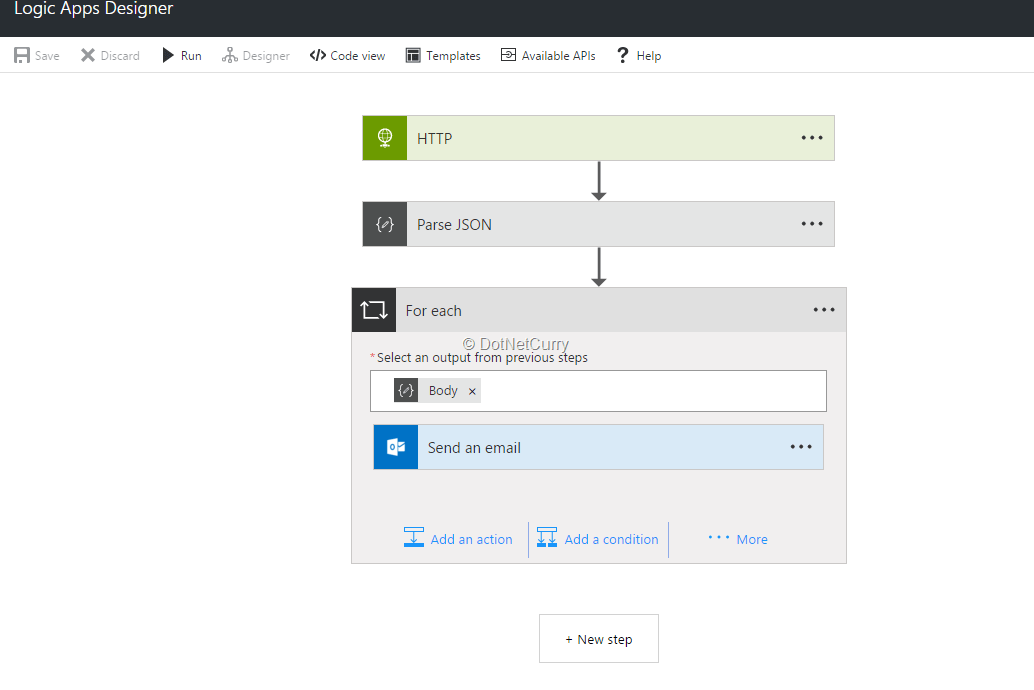The image size is (1034, 690).
Task: Click the Discard label in toolbar
Action: pyautogui.click(x=120, y=56)
